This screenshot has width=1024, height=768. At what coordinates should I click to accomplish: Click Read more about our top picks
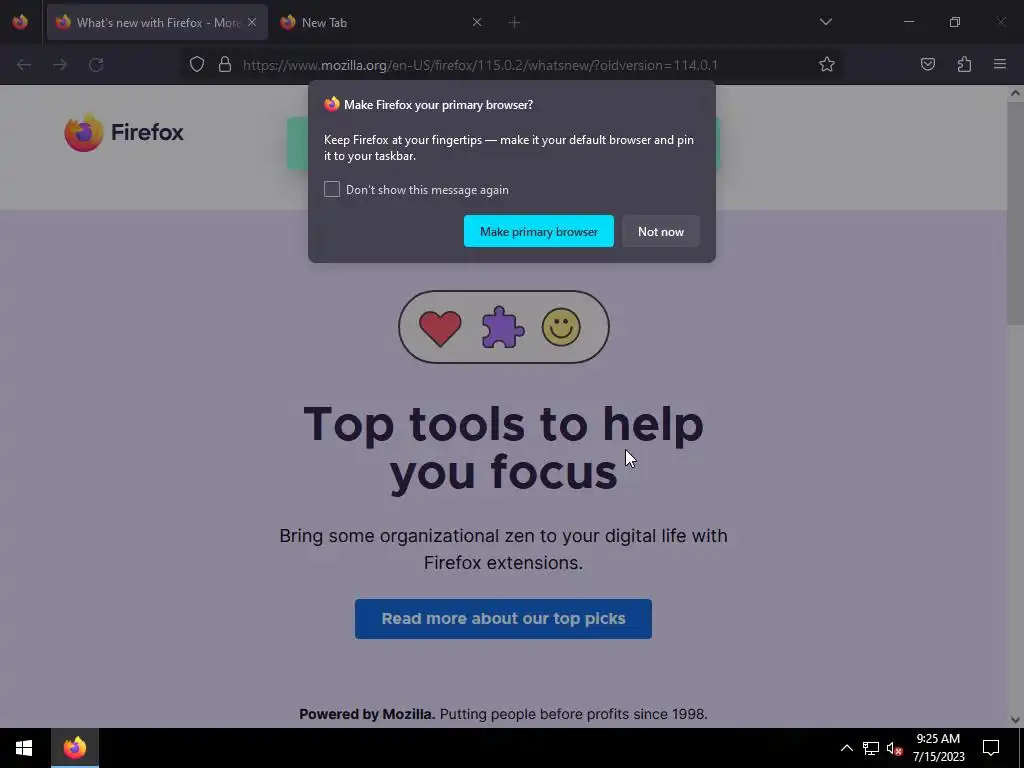click(504, 618)
